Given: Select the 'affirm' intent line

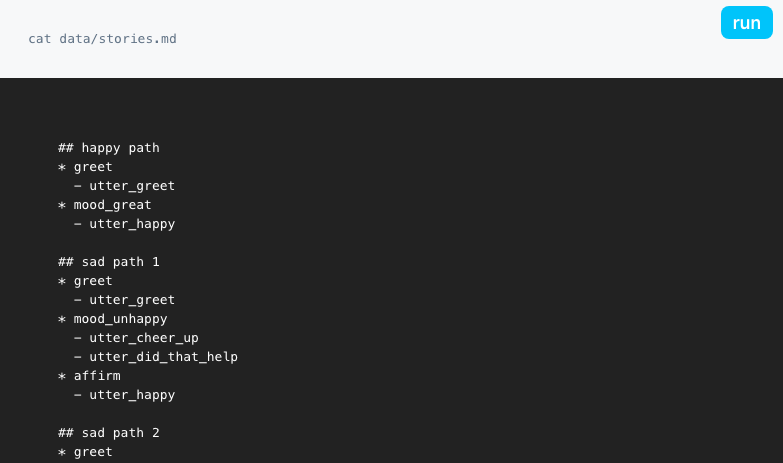Looking at the screenshot, I should (x=97, y=376).
